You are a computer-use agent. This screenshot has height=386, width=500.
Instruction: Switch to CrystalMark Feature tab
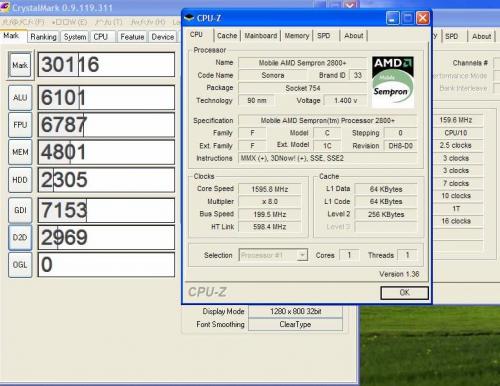(x=132, y=37)
